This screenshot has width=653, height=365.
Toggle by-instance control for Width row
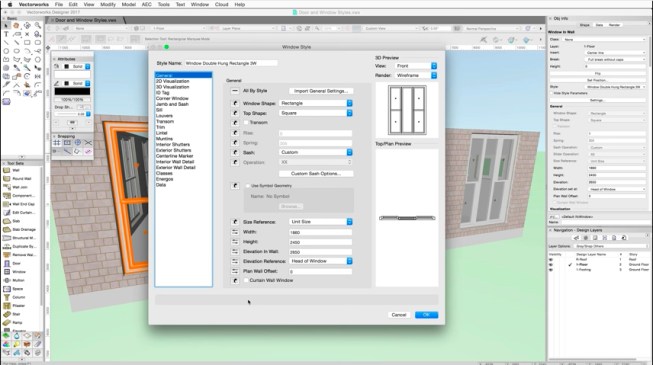pyautogui.click(x=235, y=232)
